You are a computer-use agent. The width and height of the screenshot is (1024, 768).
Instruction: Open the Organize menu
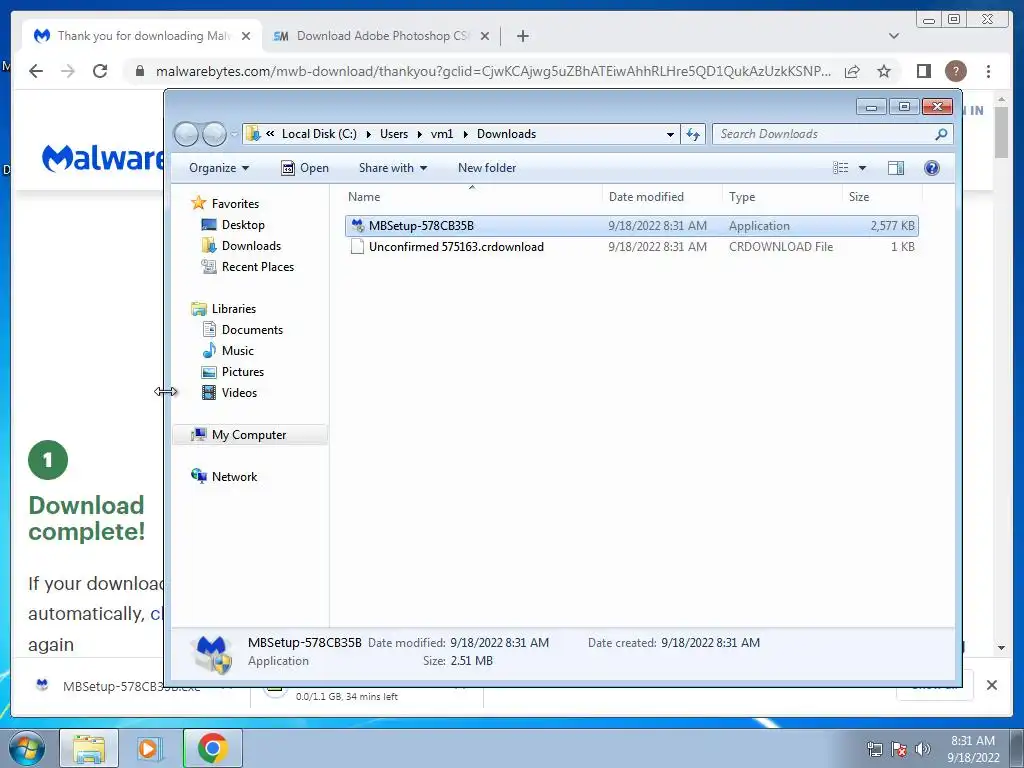point(219,168)
